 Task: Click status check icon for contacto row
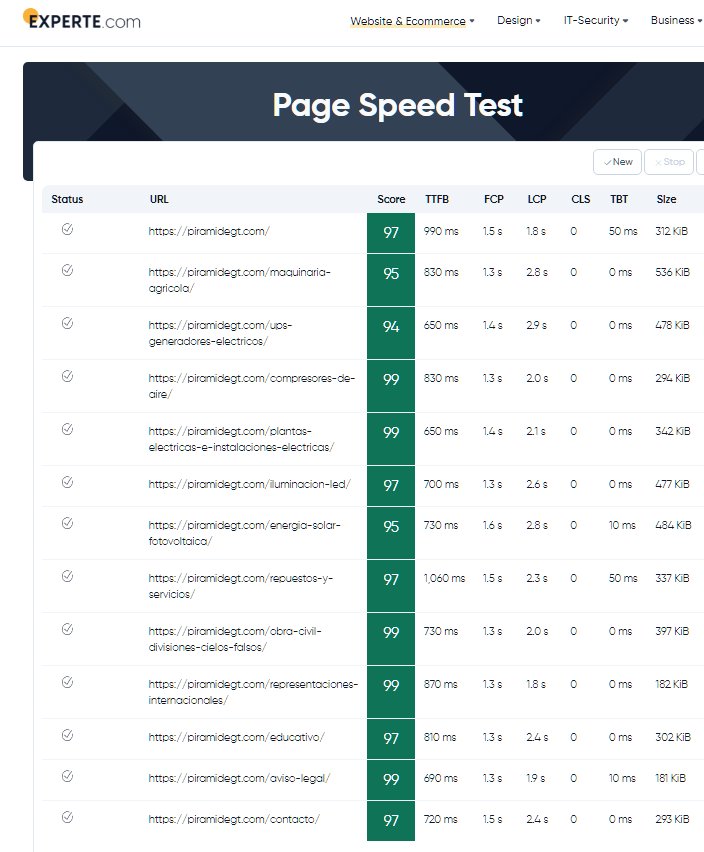pyautogui.click(x=67, y=816)
